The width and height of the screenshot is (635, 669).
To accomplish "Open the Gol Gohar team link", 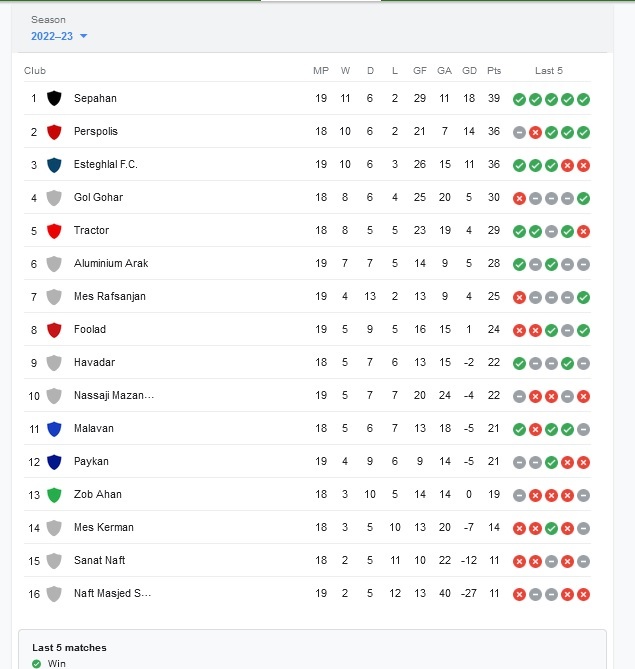I will 98,197.
